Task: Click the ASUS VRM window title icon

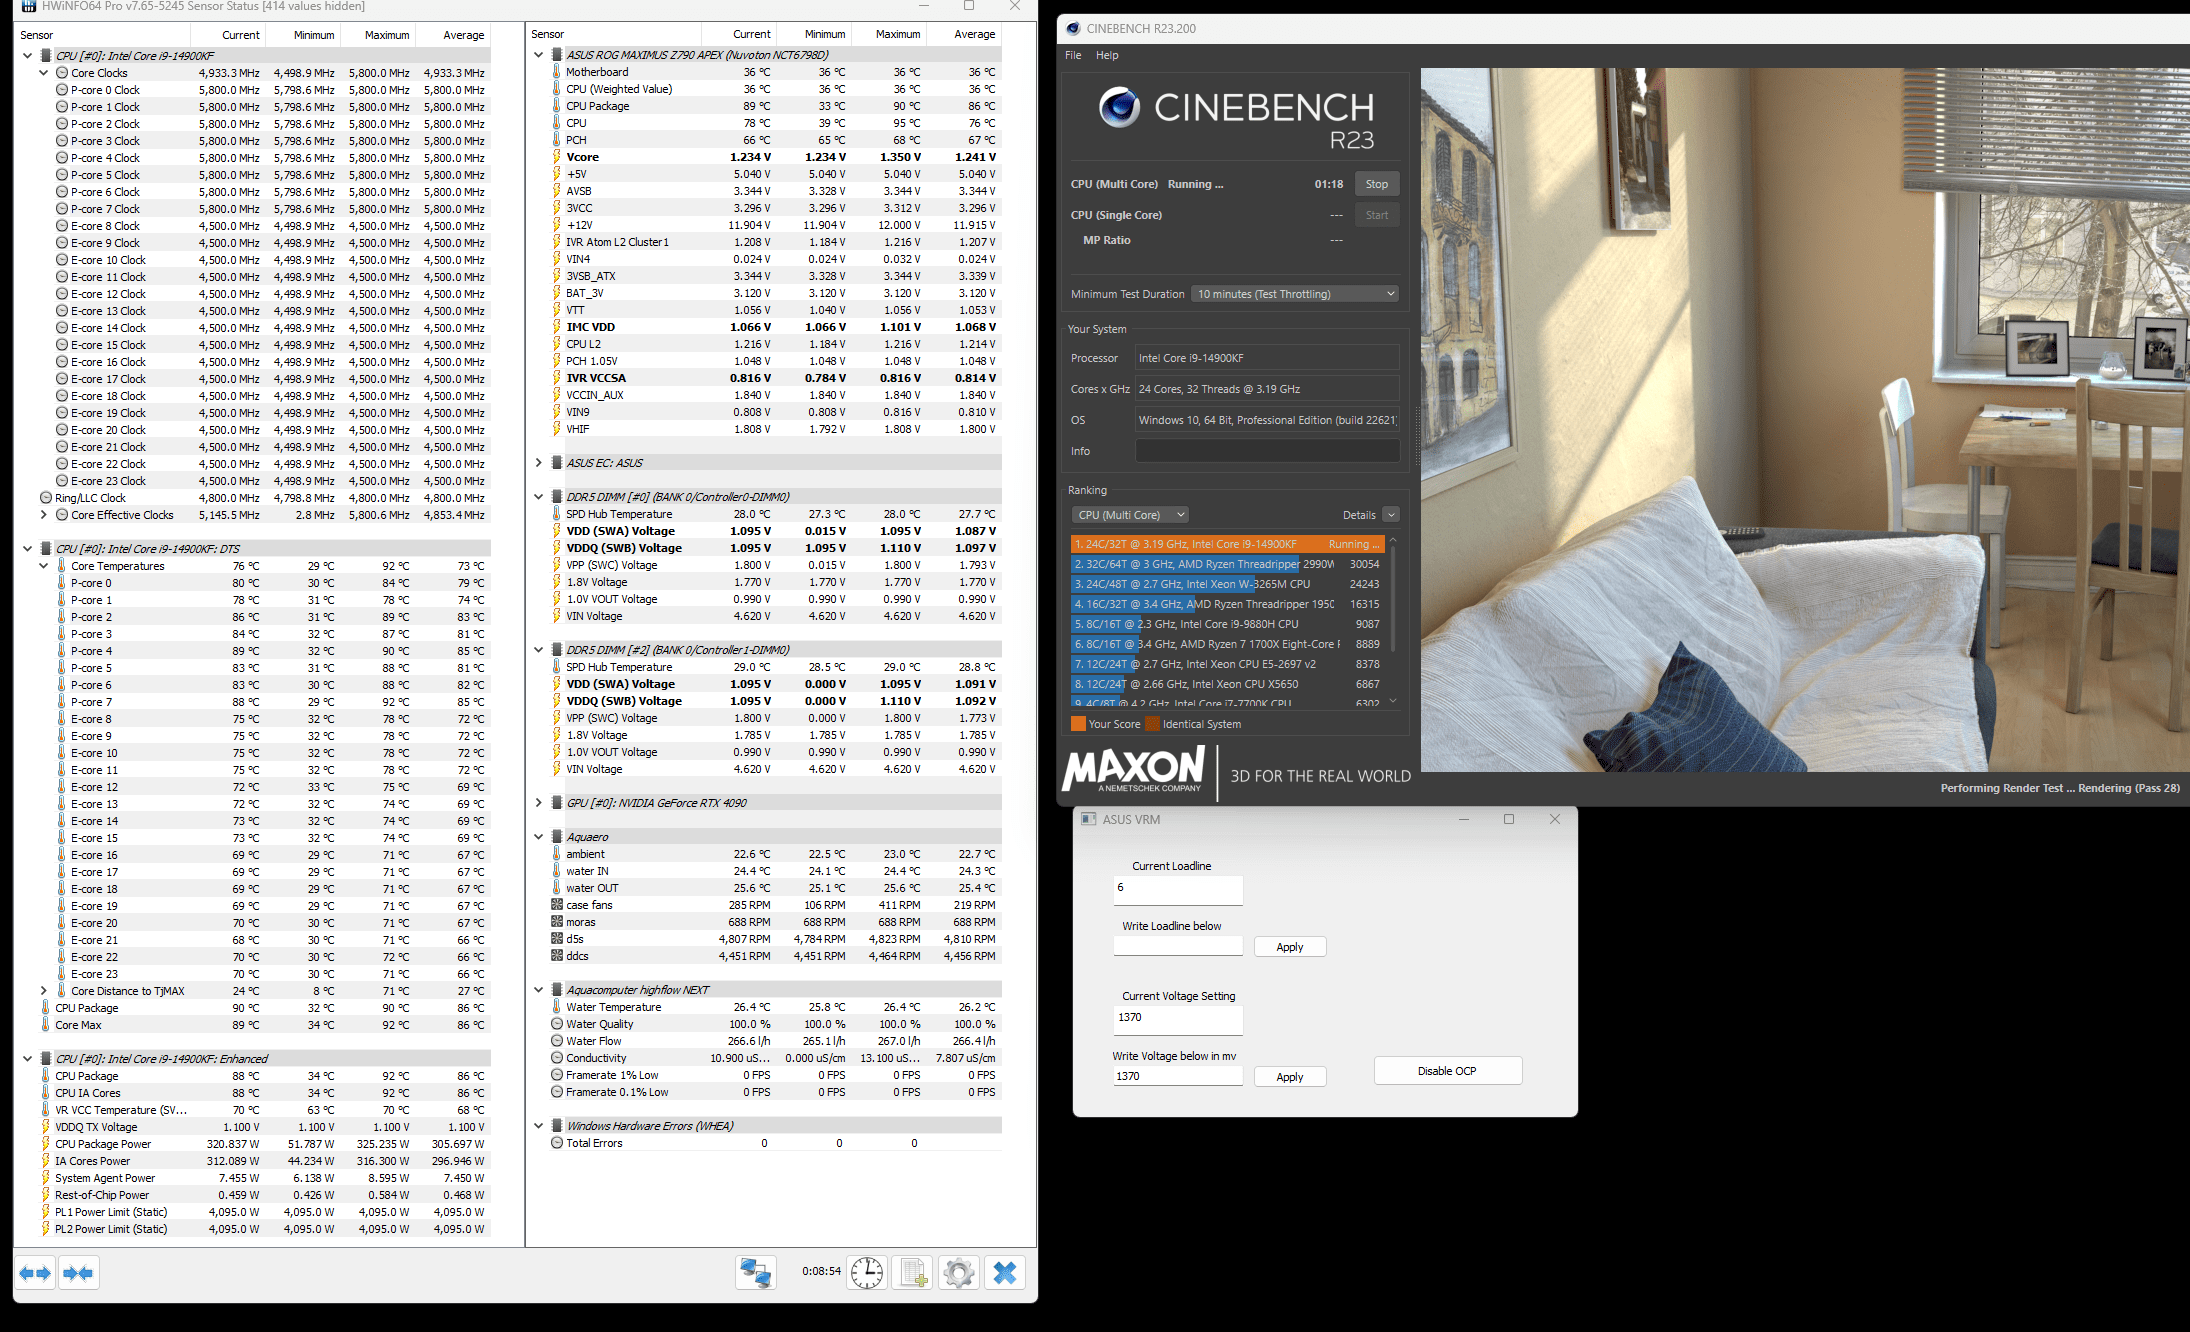Action: 1089,819
